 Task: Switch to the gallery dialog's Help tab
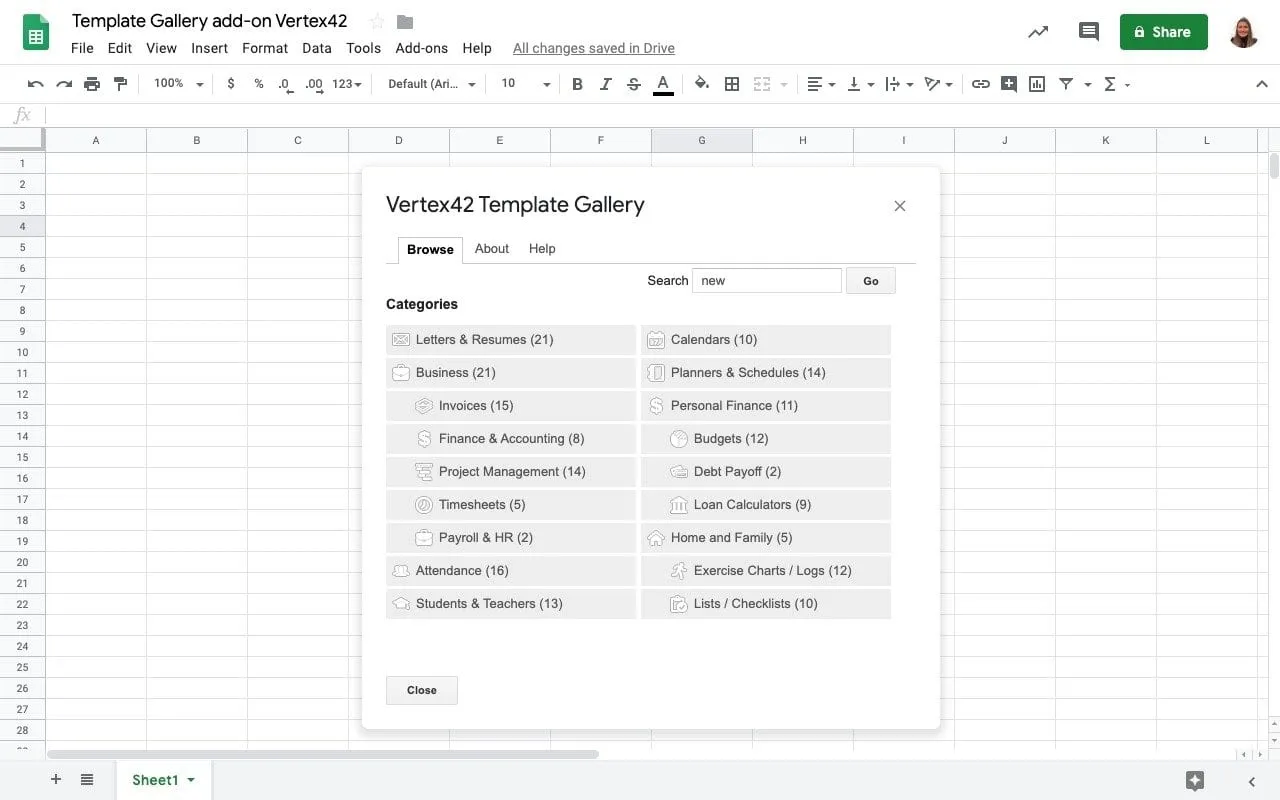pyautogui.click(x=542, y=249)
